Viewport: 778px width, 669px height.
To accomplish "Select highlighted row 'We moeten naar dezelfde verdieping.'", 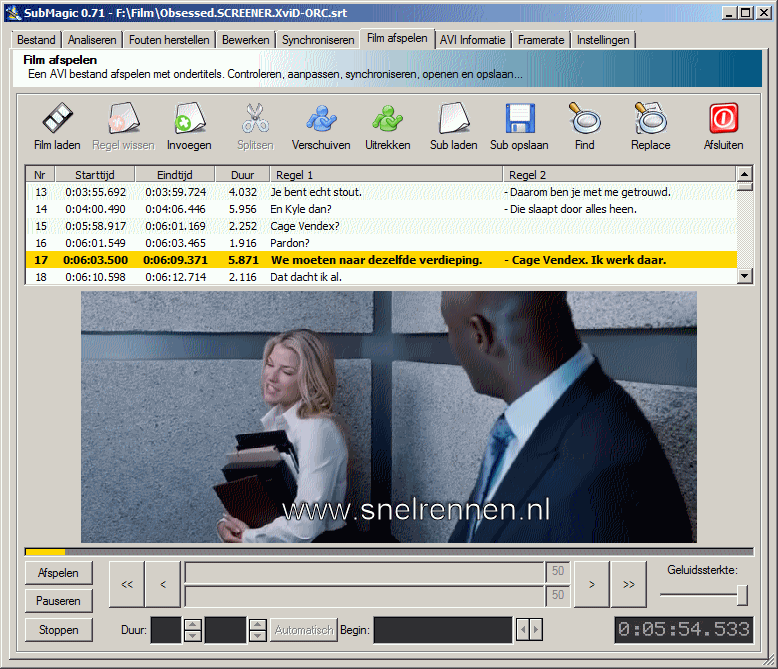I will [381, 260].
